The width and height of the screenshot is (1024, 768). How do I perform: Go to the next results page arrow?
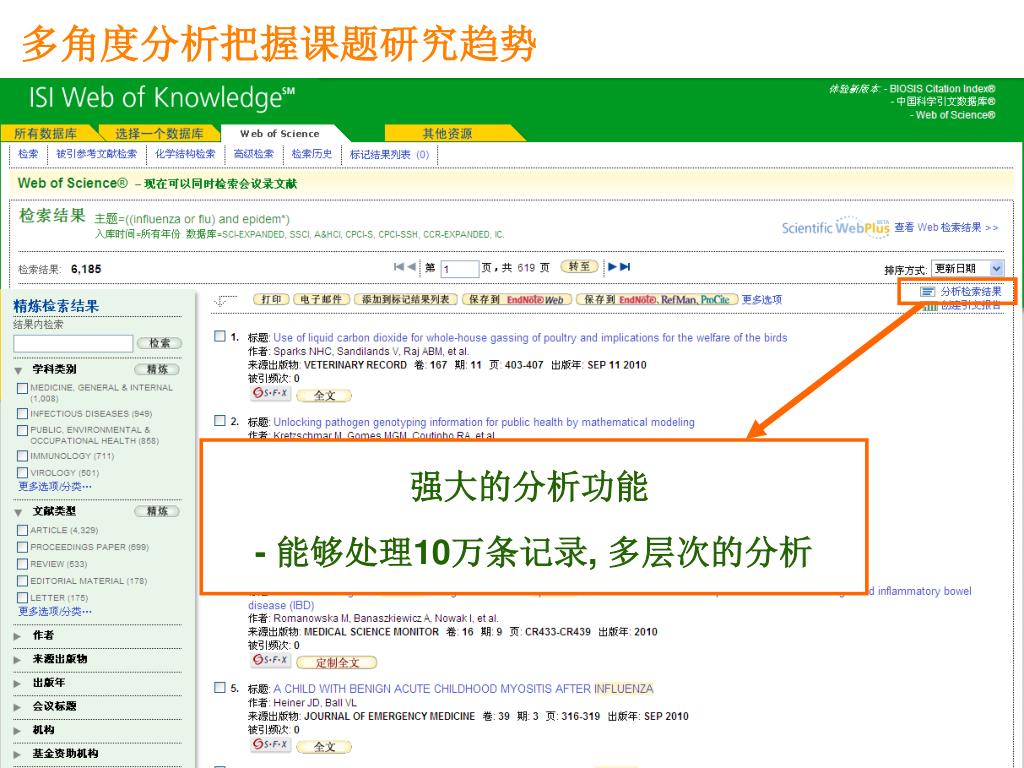click(x=612, y=266)
